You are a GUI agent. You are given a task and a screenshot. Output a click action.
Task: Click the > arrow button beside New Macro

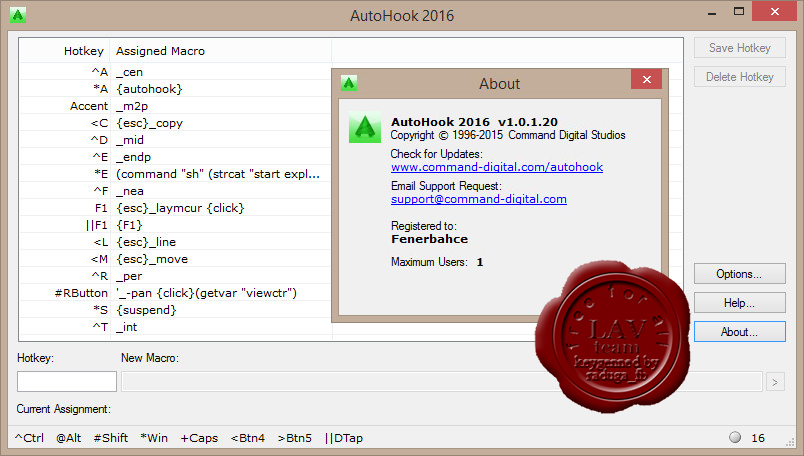[x=775, y=382]
